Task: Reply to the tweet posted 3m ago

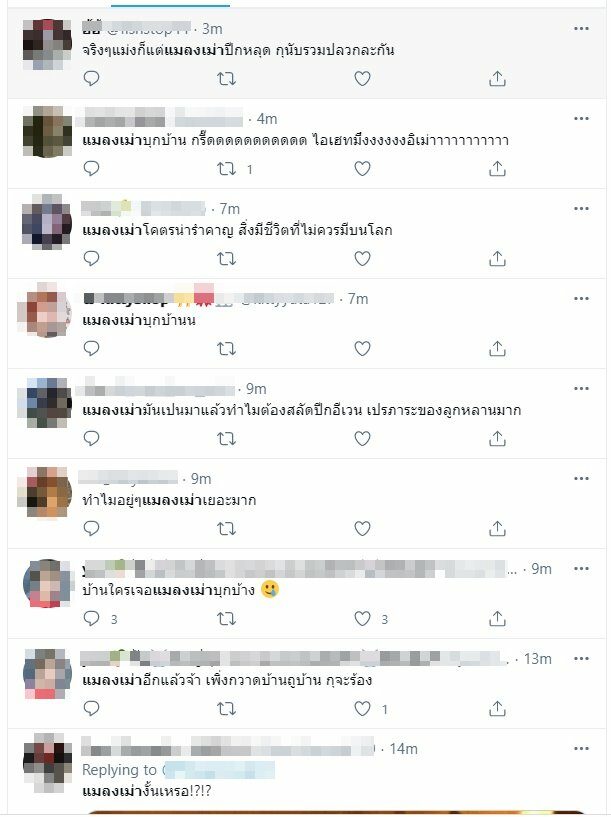Action: (x=92, y=79)
